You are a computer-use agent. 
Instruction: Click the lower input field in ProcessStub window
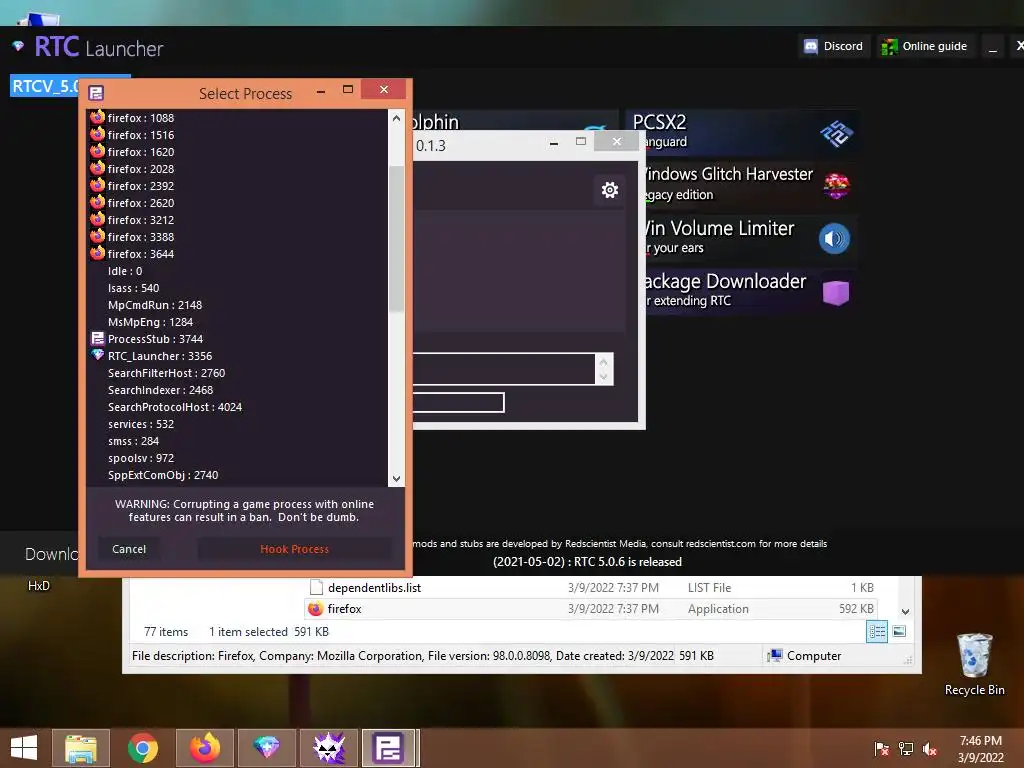pos(458,402)
